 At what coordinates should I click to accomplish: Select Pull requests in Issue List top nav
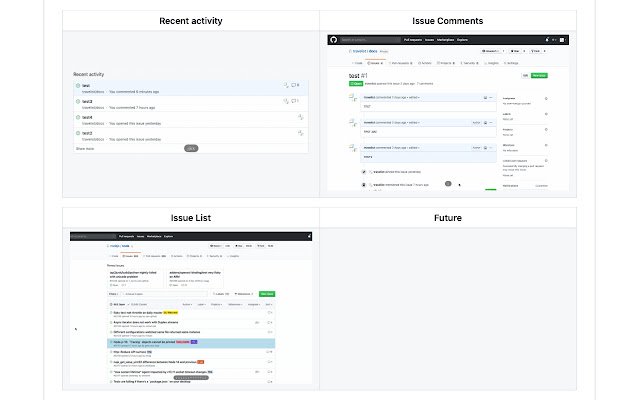click(127, 236)
